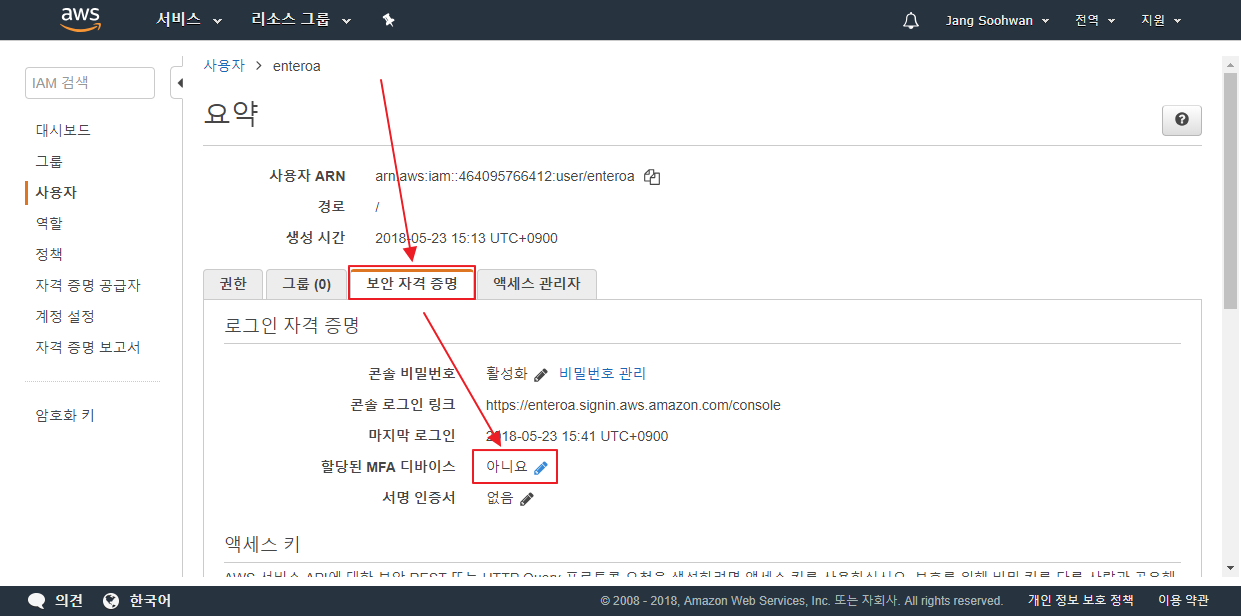Switch to the 권한 tab
The width and height of the screenshot is (1241, 616).
click(x=233, y=283)
